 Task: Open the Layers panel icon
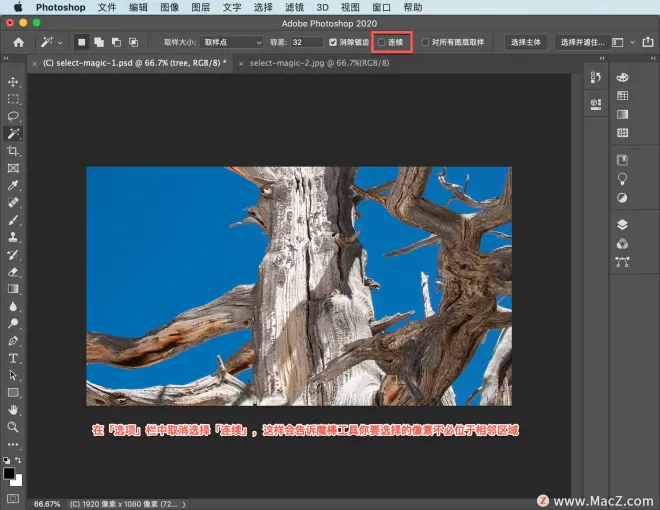622,225
